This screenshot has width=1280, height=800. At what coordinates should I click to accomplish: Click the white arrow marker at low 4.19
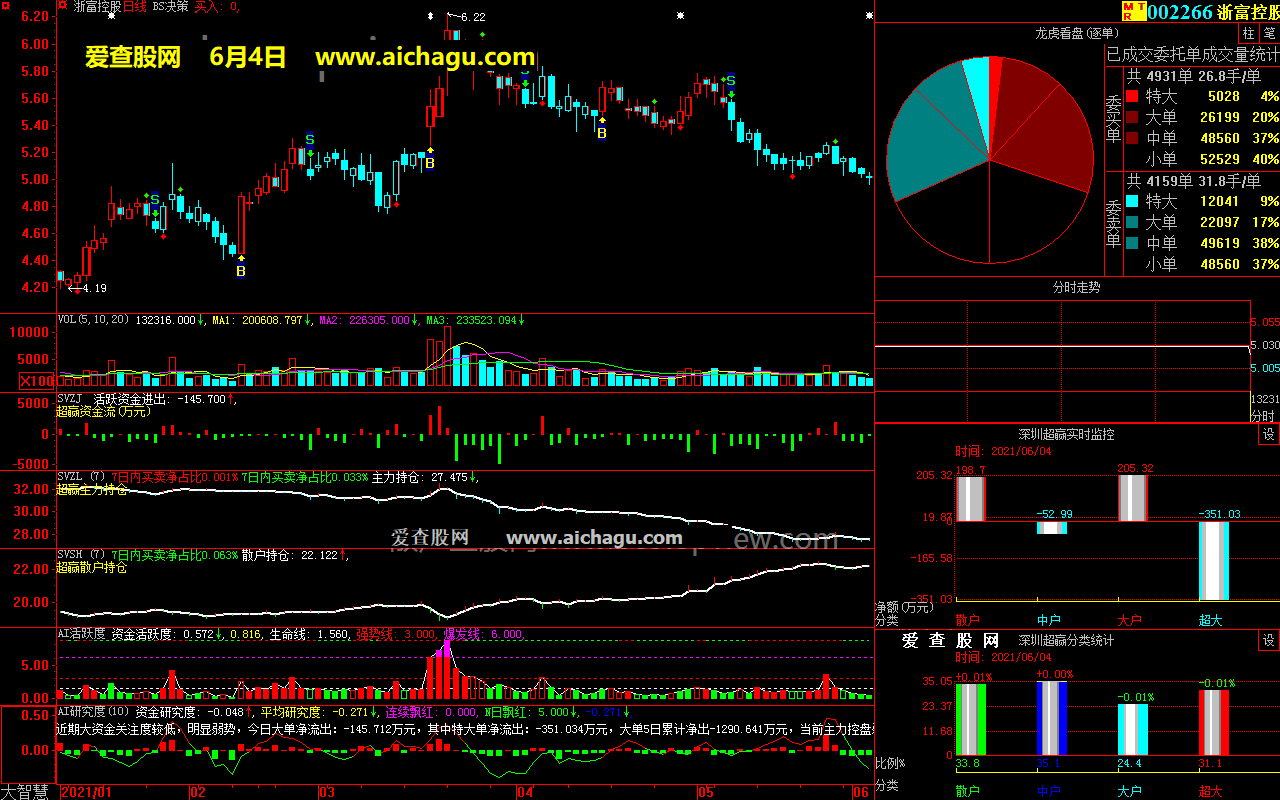click(x=73, y=288)
